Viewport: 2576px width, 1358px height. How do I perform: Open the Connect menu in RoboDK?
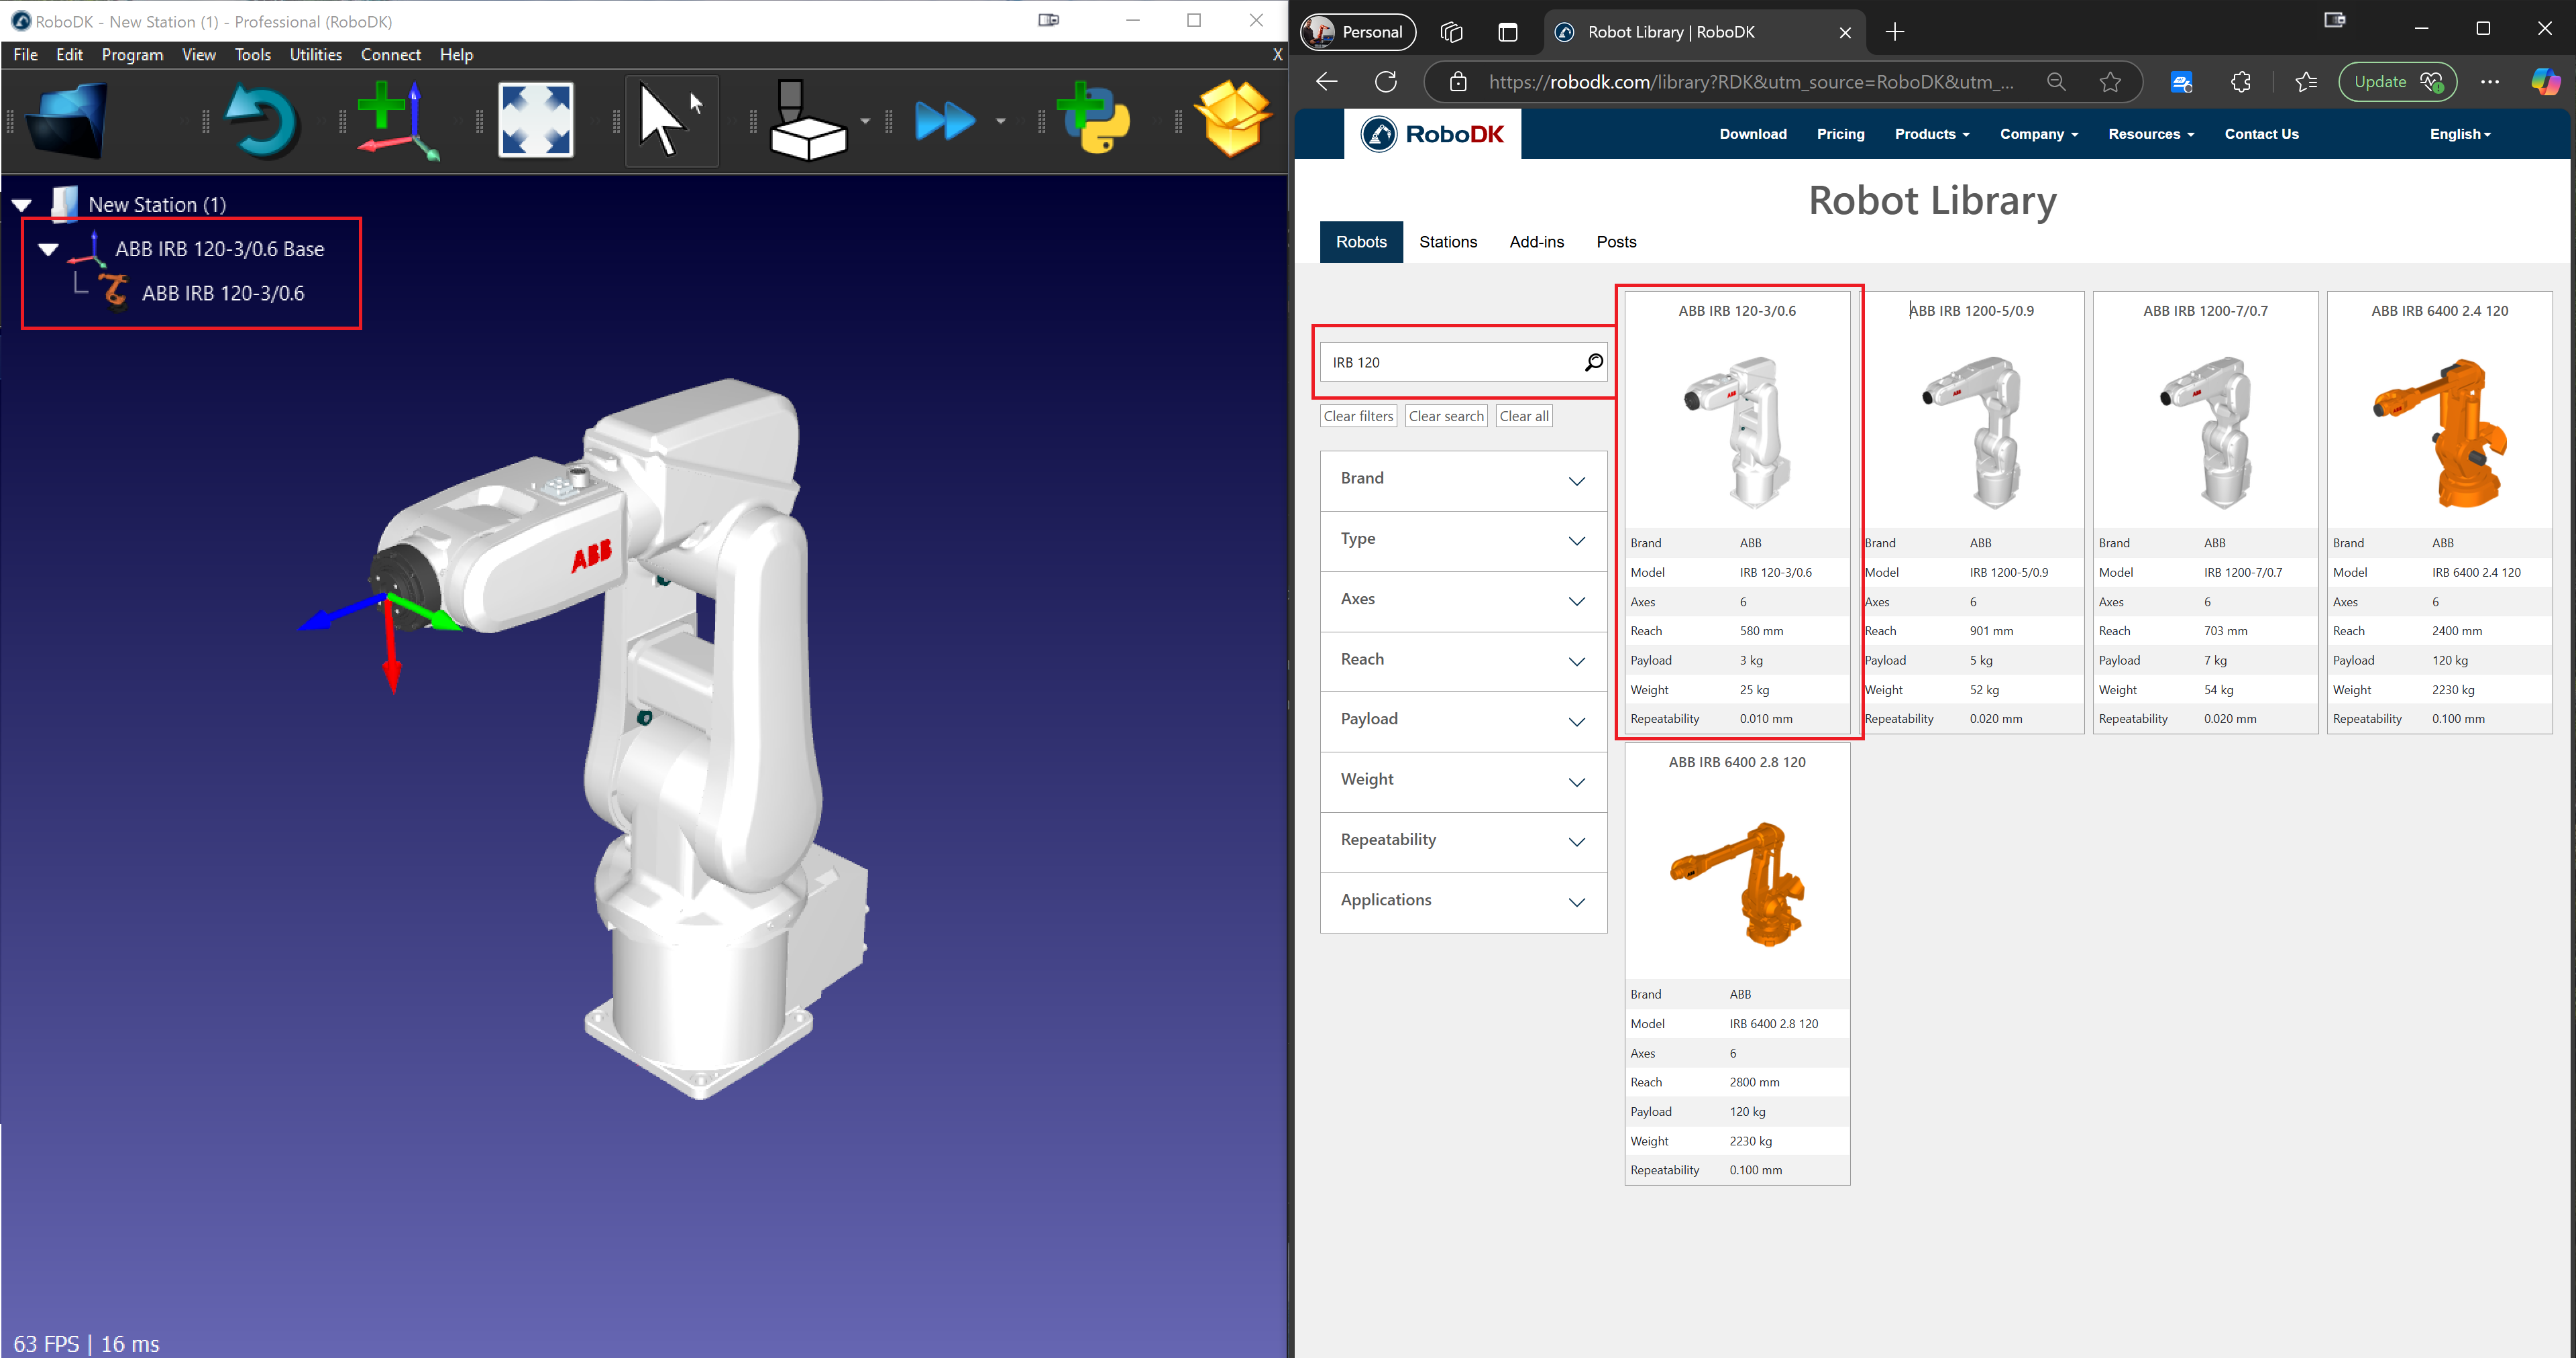point(390,54)
